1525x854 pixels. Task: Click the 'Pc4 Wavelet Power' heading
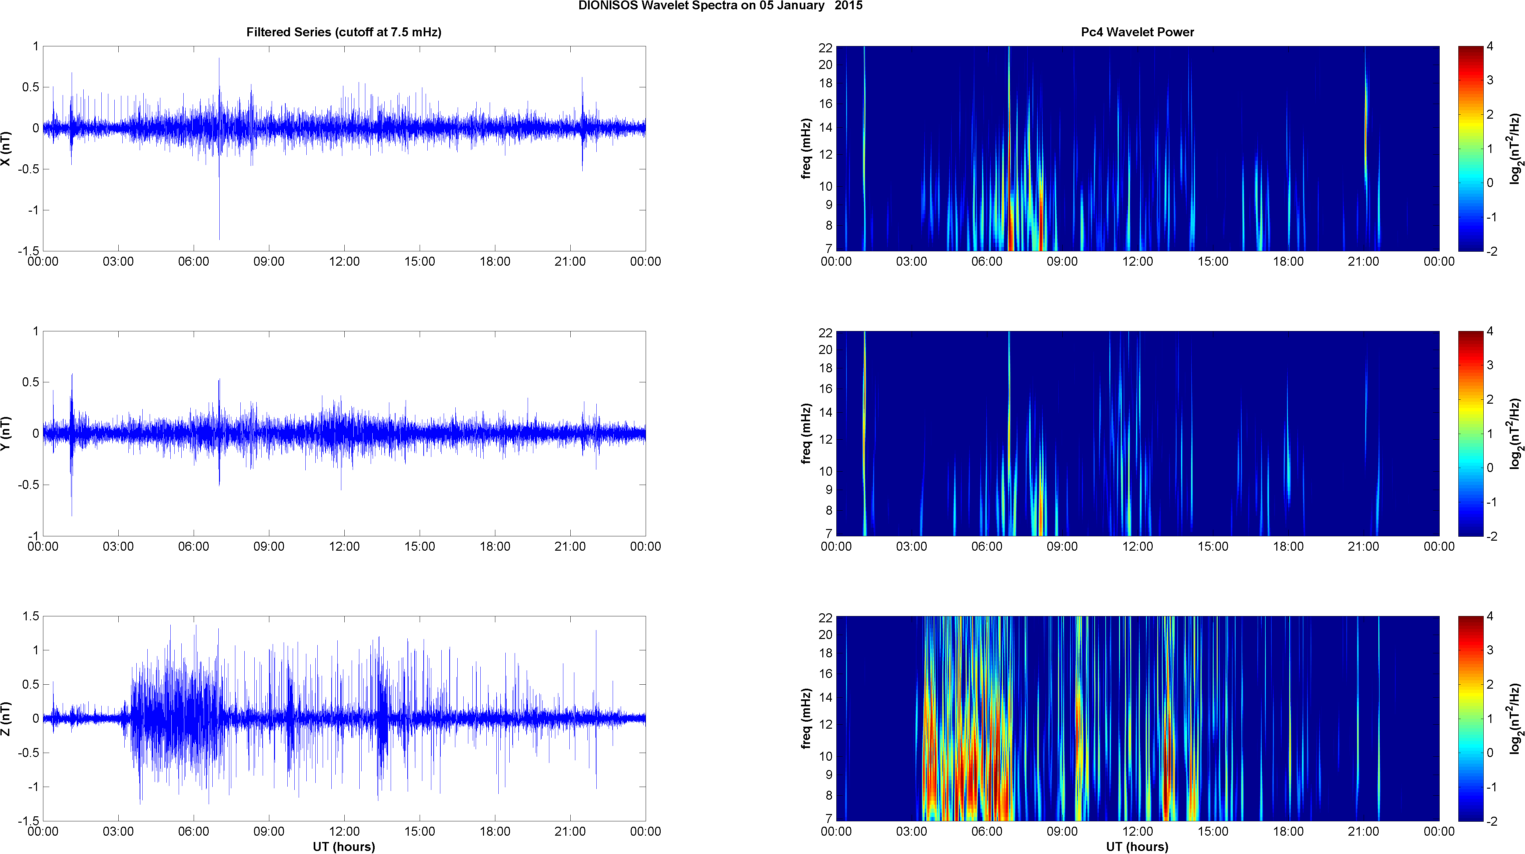1137,32
